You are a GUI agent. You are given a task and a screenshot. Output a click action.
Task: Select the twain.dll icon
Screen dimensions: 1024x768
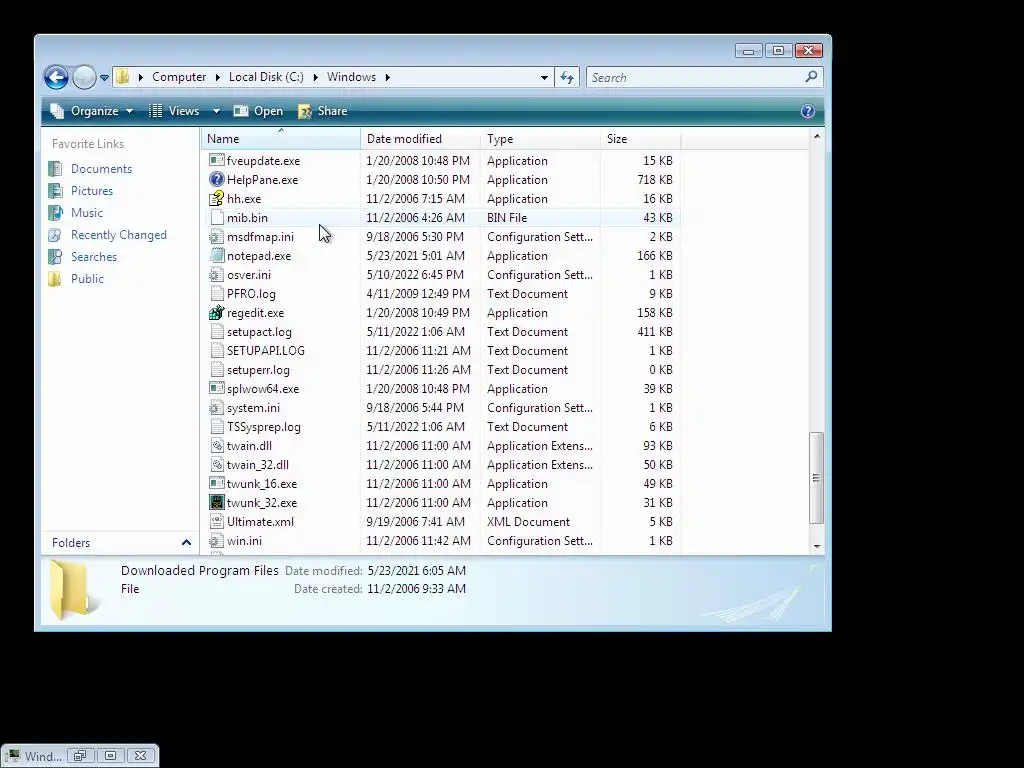(x=217, y=445)
